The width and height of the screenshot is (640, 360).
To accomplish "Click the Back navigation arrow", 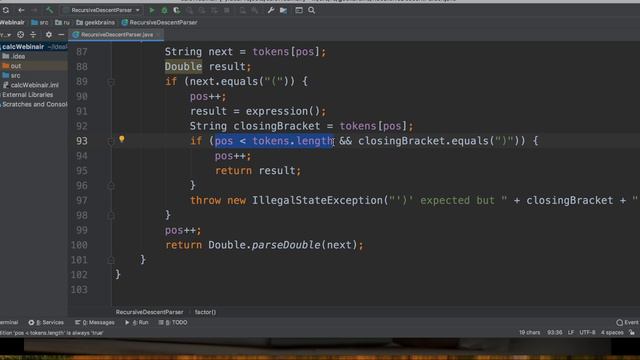I will pyautogui.click(x=21, y=10).
